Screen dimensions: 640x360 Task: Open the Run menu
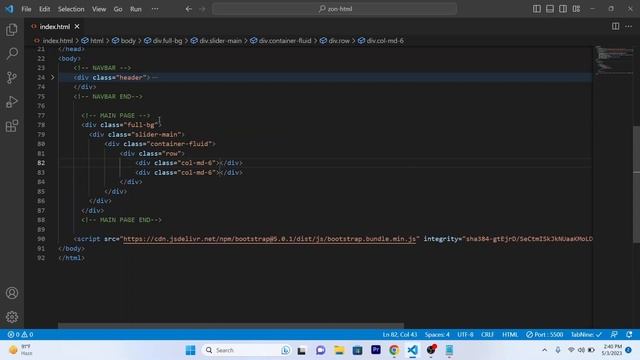tap(136, 9)
